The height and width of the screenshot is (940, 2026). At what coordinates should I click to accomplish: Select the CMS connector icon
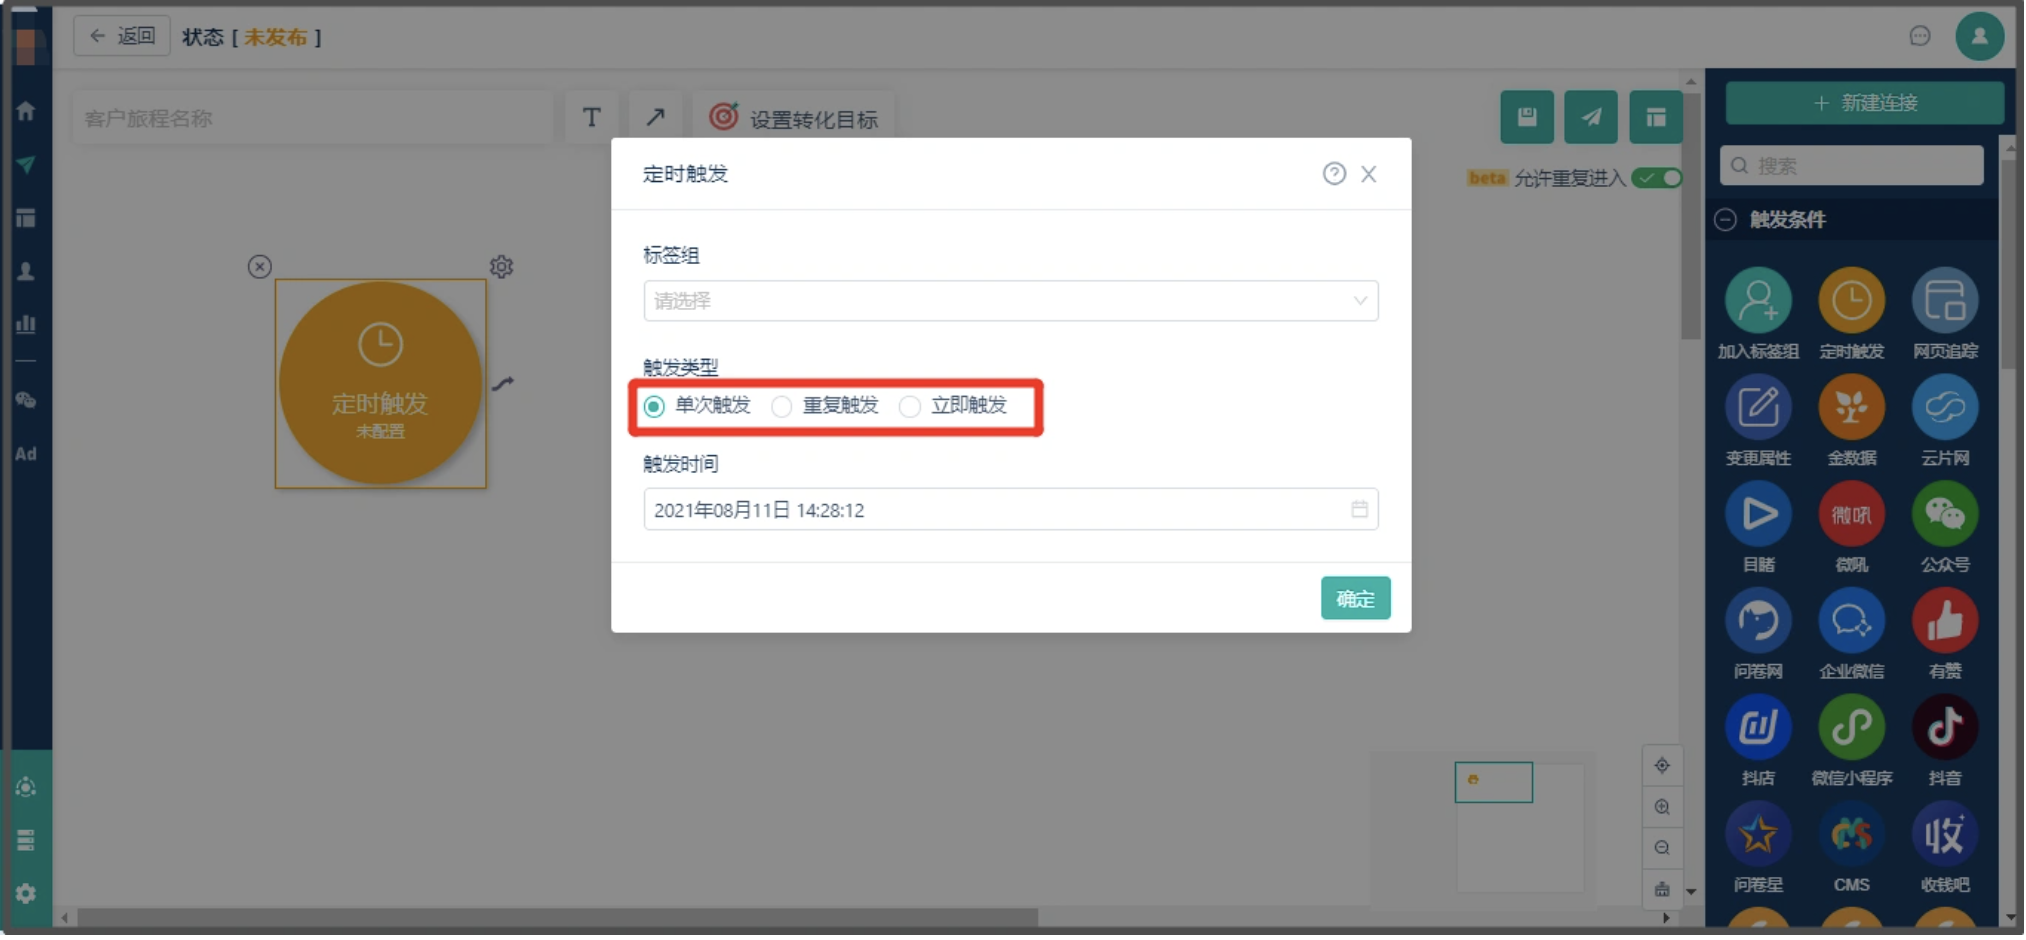coord(1853,836)
